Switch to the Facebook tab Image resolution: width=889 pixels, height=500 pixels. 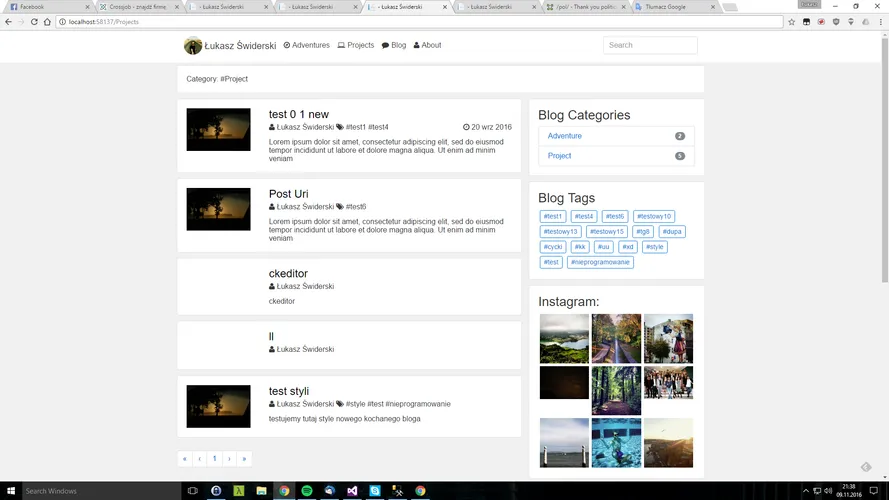49,7
